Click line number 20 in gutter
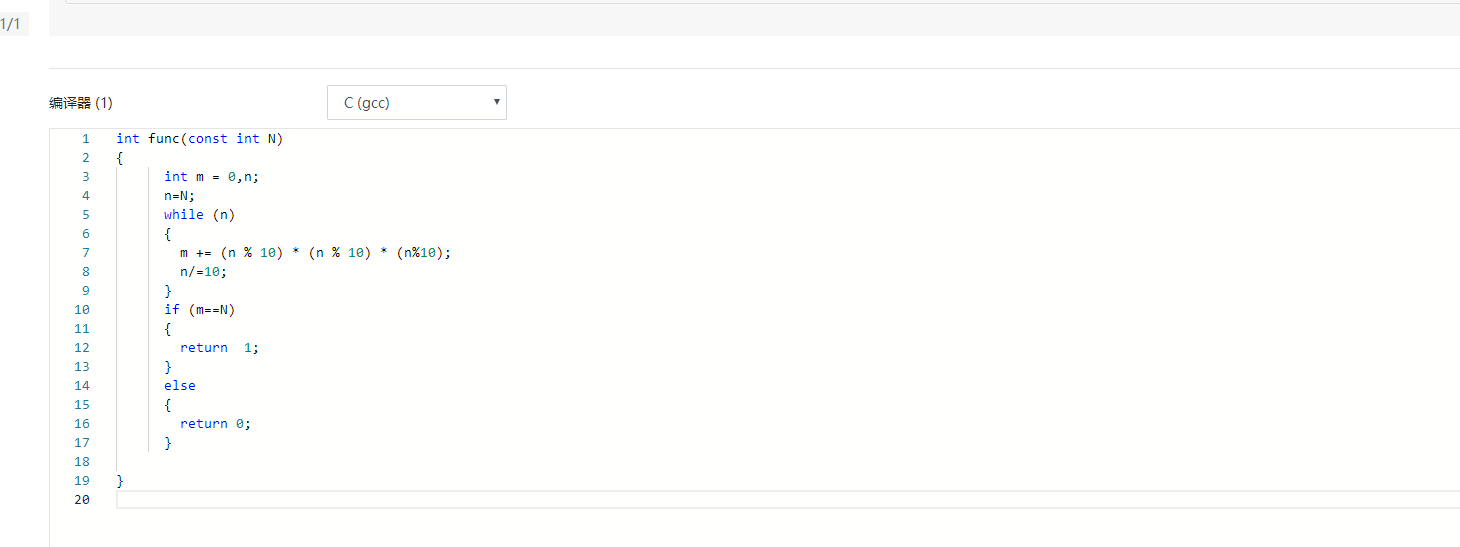 82,499
